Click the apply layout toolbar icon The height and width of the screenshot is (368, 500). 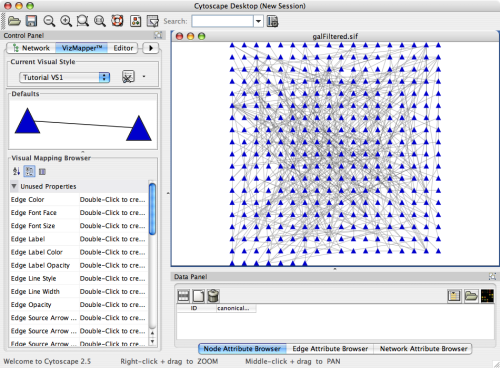tap(135, 21)
